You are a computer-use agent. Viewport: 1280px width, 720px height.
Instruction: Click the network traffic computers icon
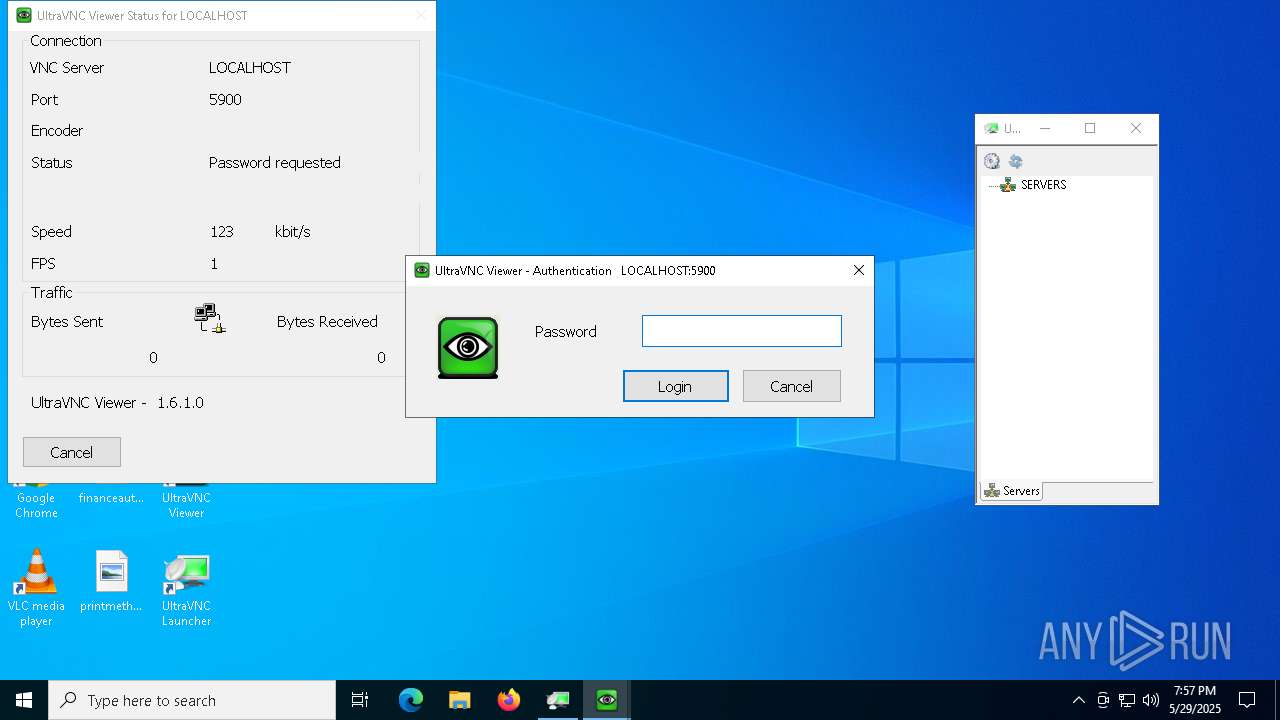click(210, 318)
